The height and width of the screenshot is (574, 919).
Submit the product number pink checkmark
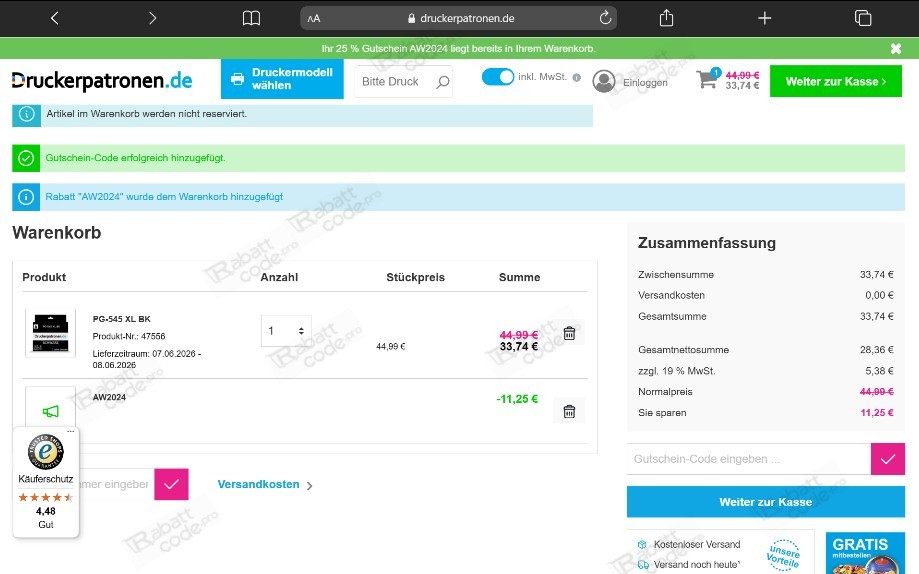pos(171,484)
